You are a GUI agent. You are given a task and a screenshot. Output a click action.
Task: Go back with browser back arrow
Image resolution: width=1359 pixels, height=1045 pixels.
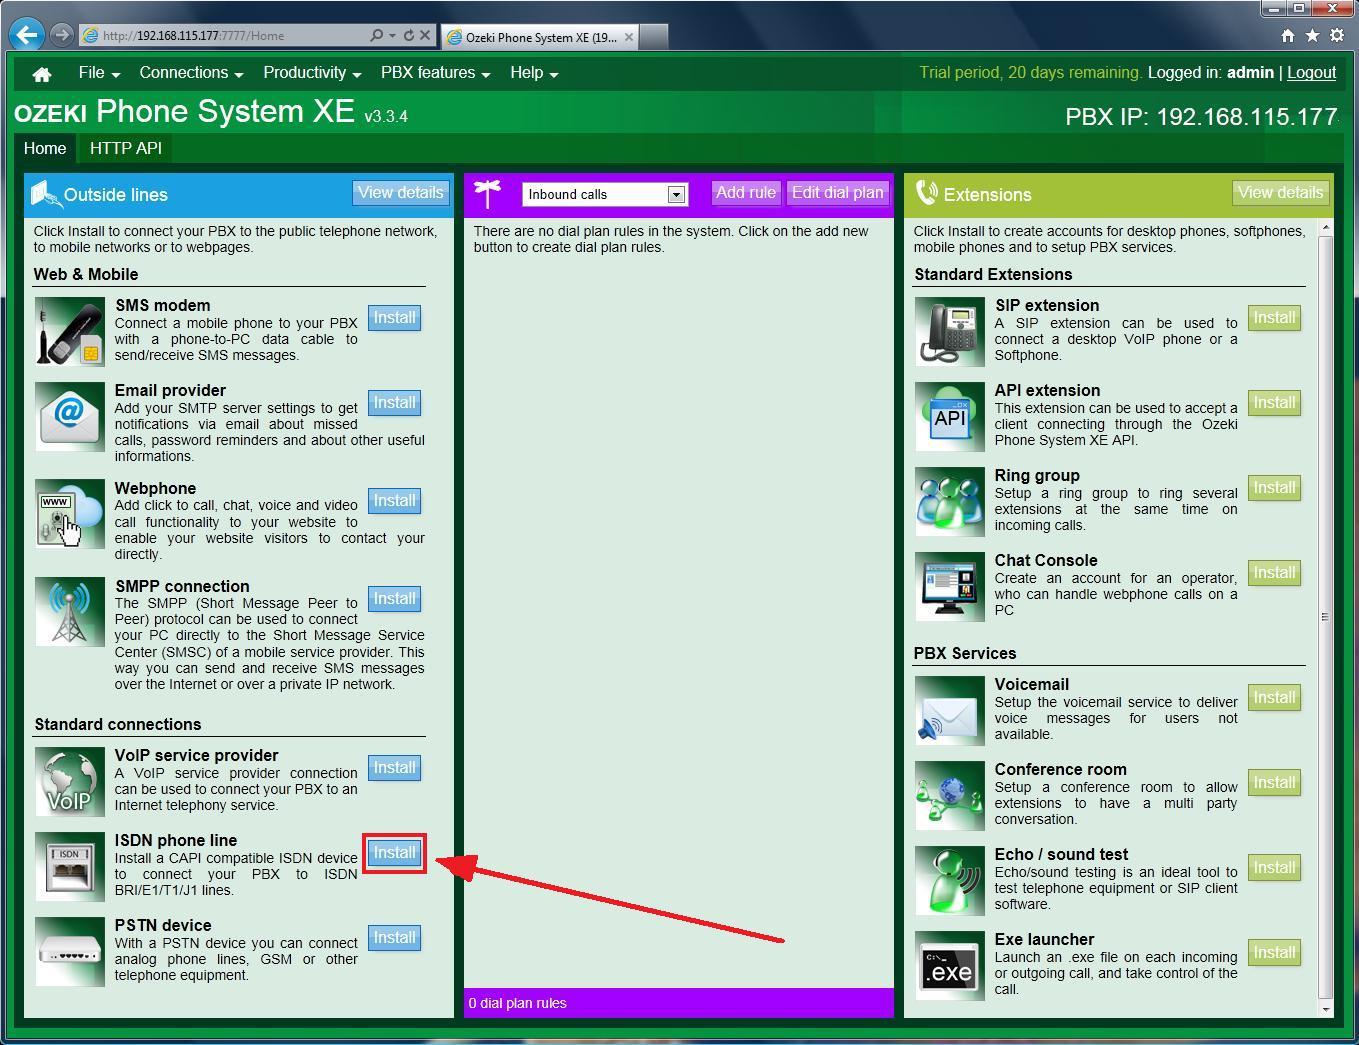click(x=26, y=35)
